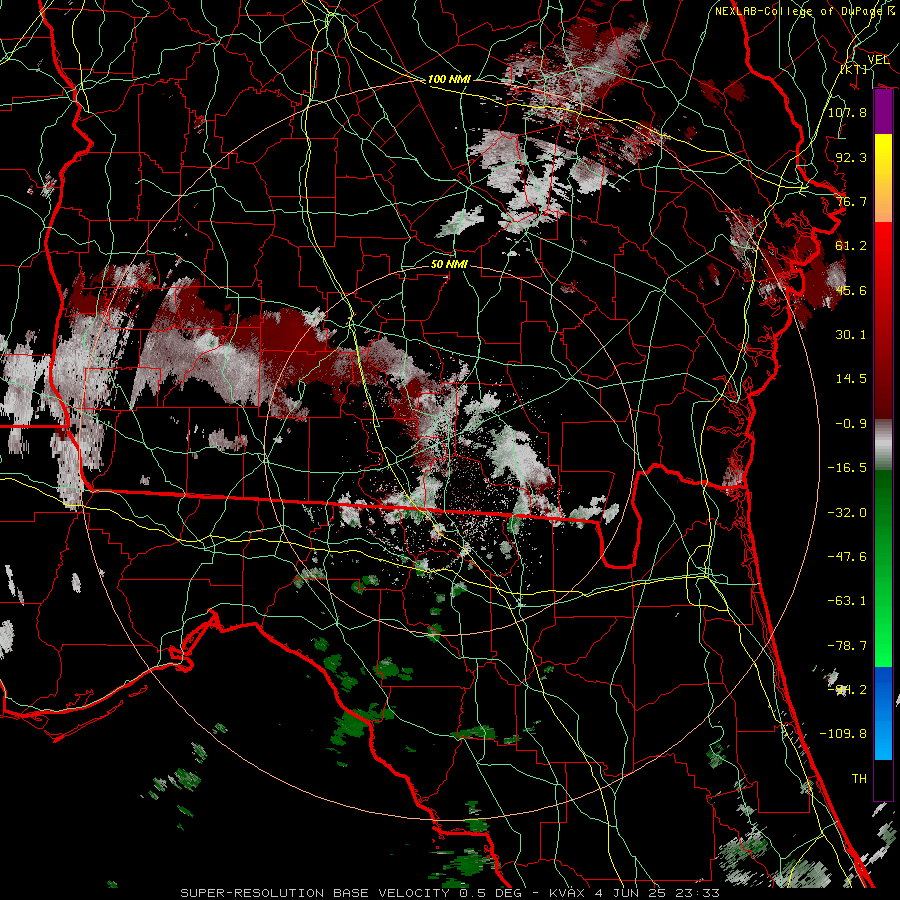Click the 107.8 legend value
The height and width of the screenshot is (900, 900).
tap(847, 112)
